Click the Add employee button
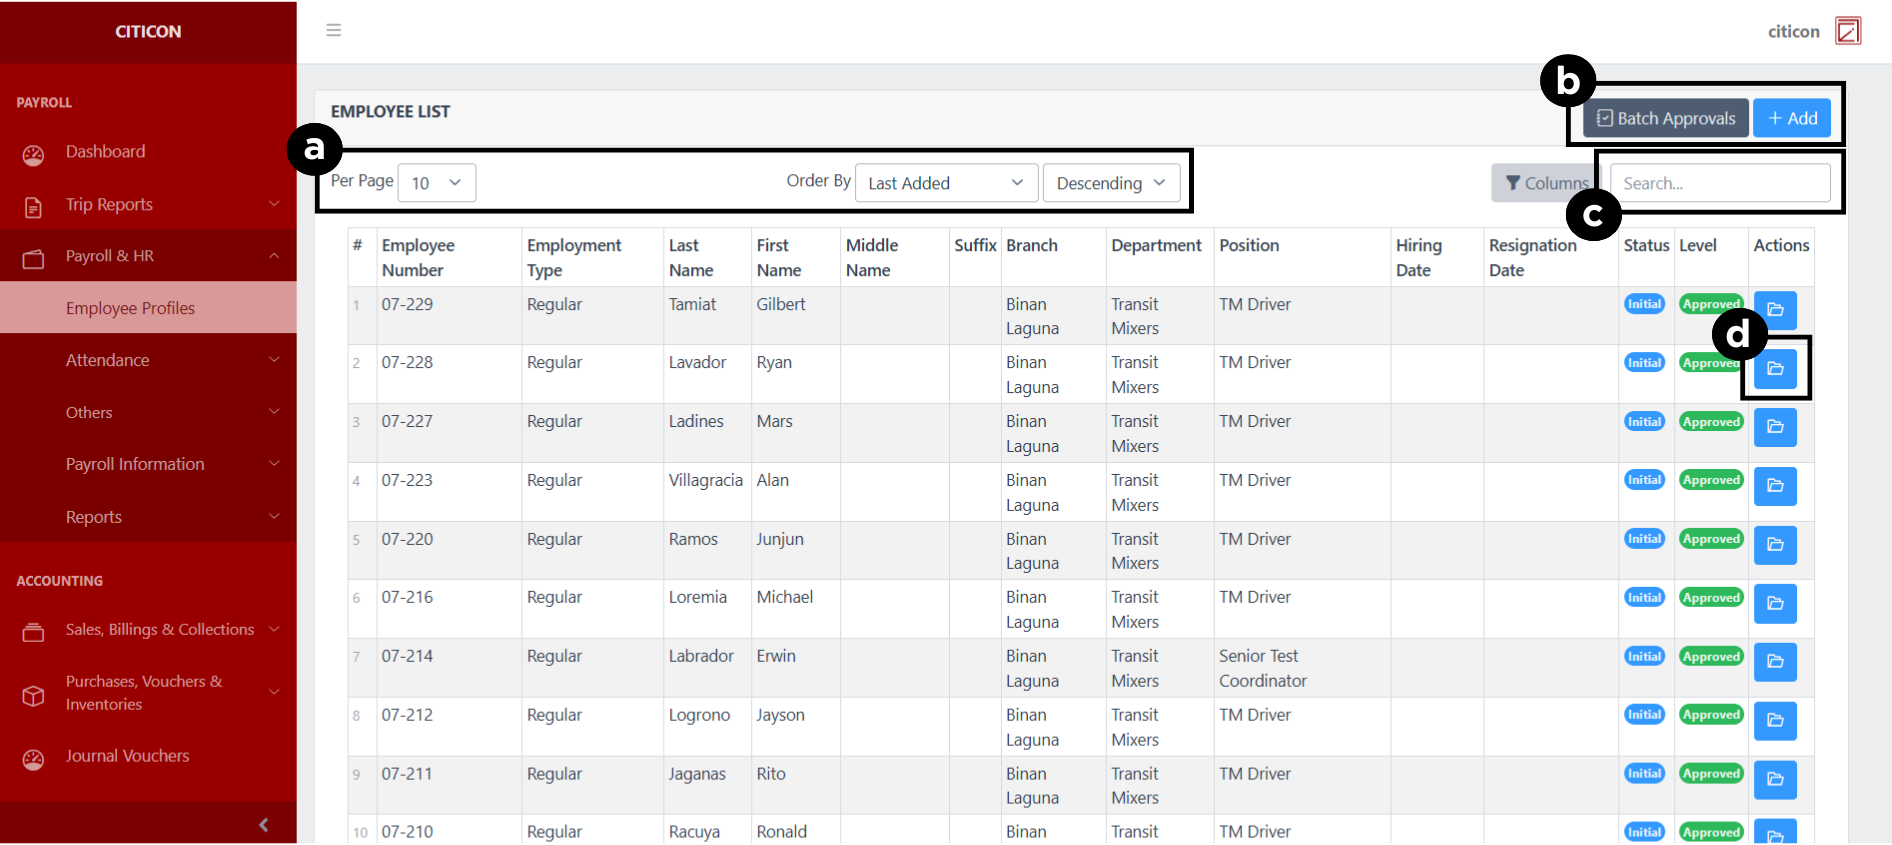The image size is (1892, 845). coord(1792,118)
